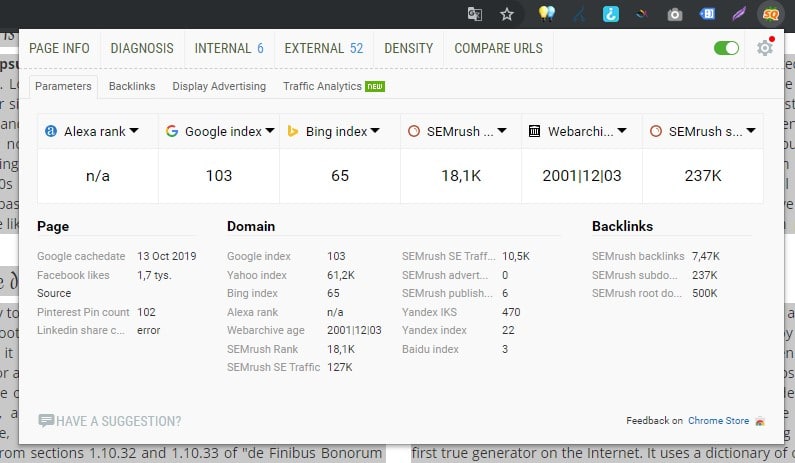This screenshot has height=463, width=795.
Task: Click the Linkedin share count error value
Action: coord(149,330)
